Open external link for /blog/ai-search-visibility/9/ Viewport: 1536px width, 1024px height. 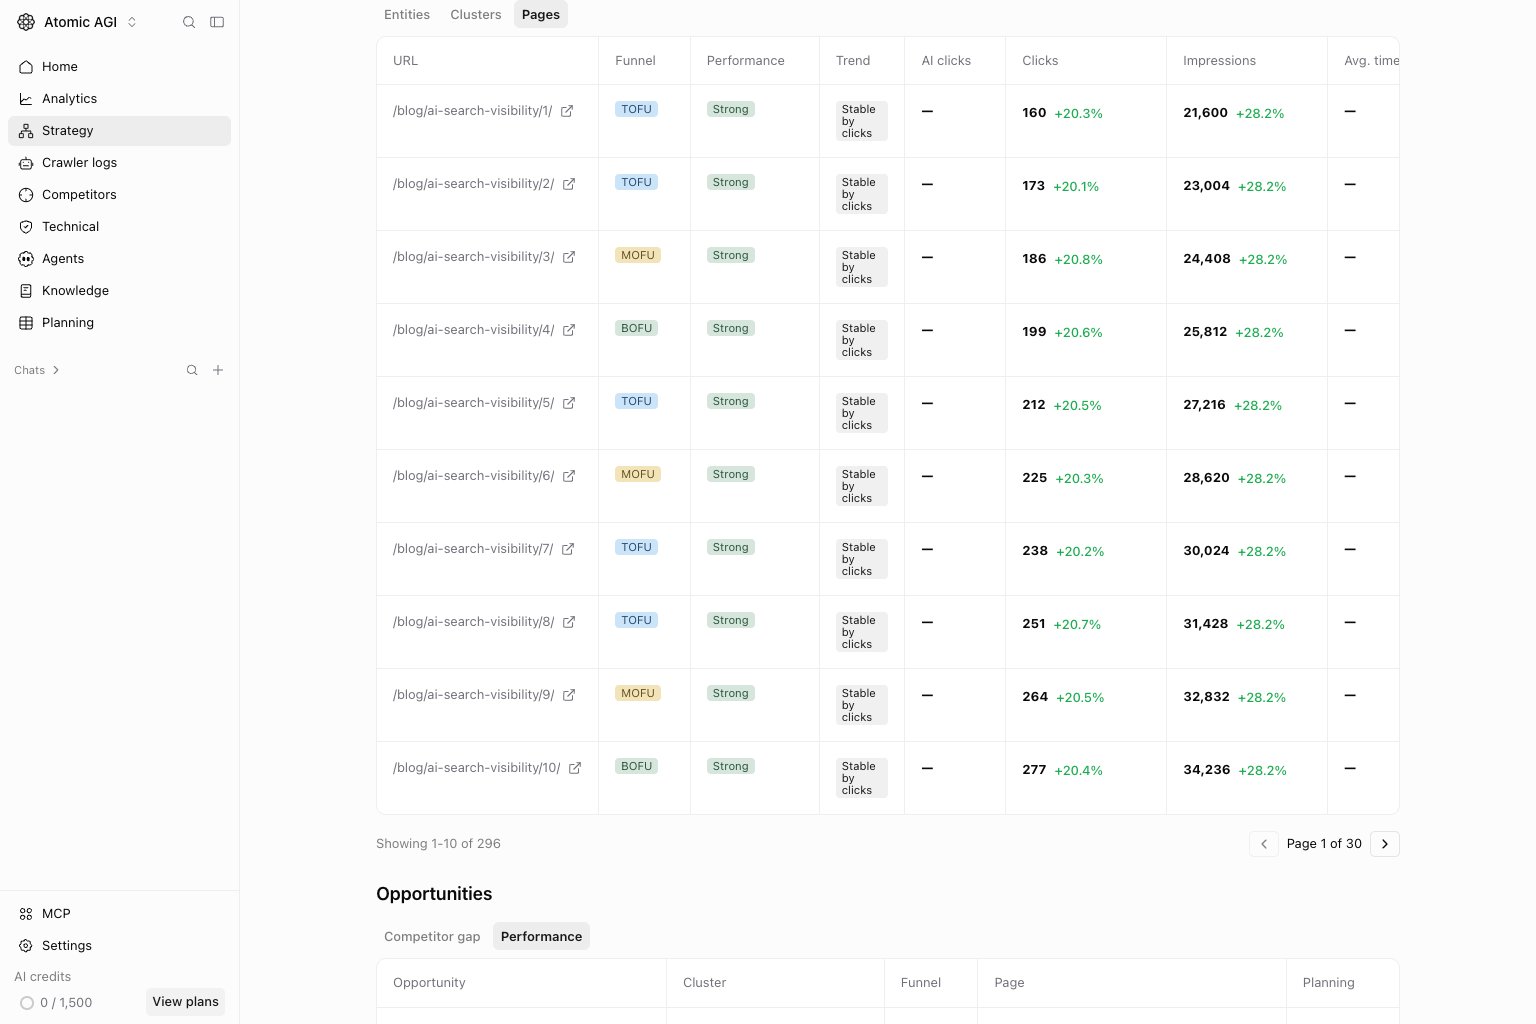(x=569, y=695)
